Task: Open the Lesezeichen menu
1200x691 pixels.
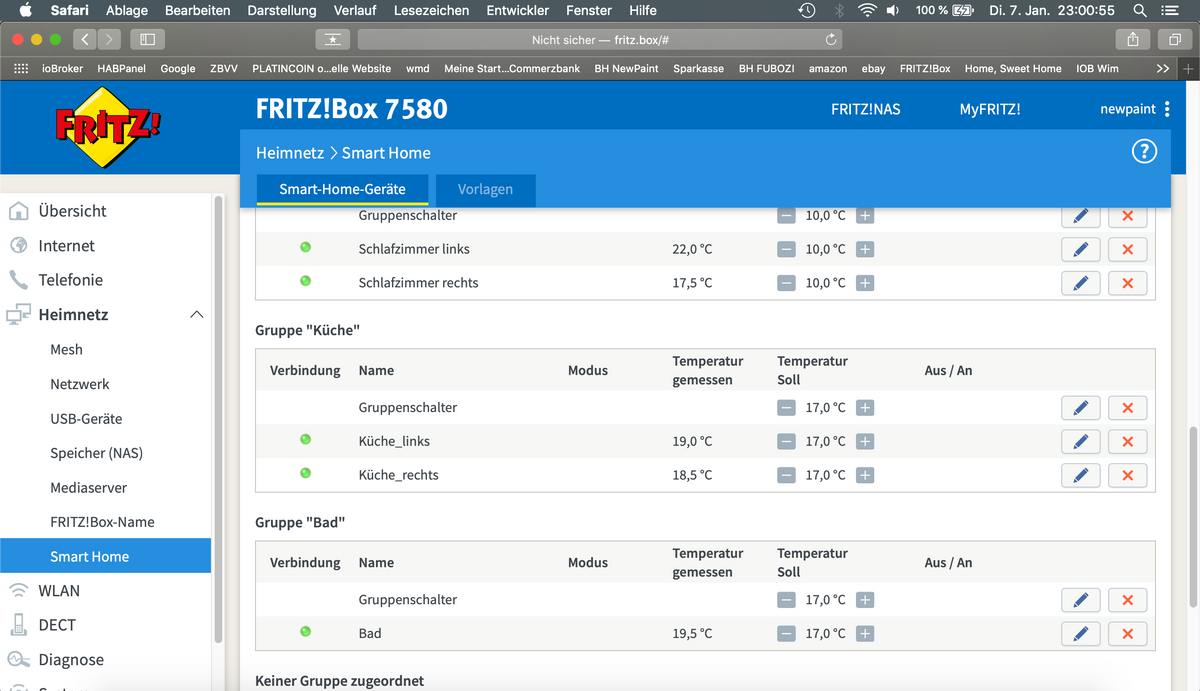Action: pos(431,10)
